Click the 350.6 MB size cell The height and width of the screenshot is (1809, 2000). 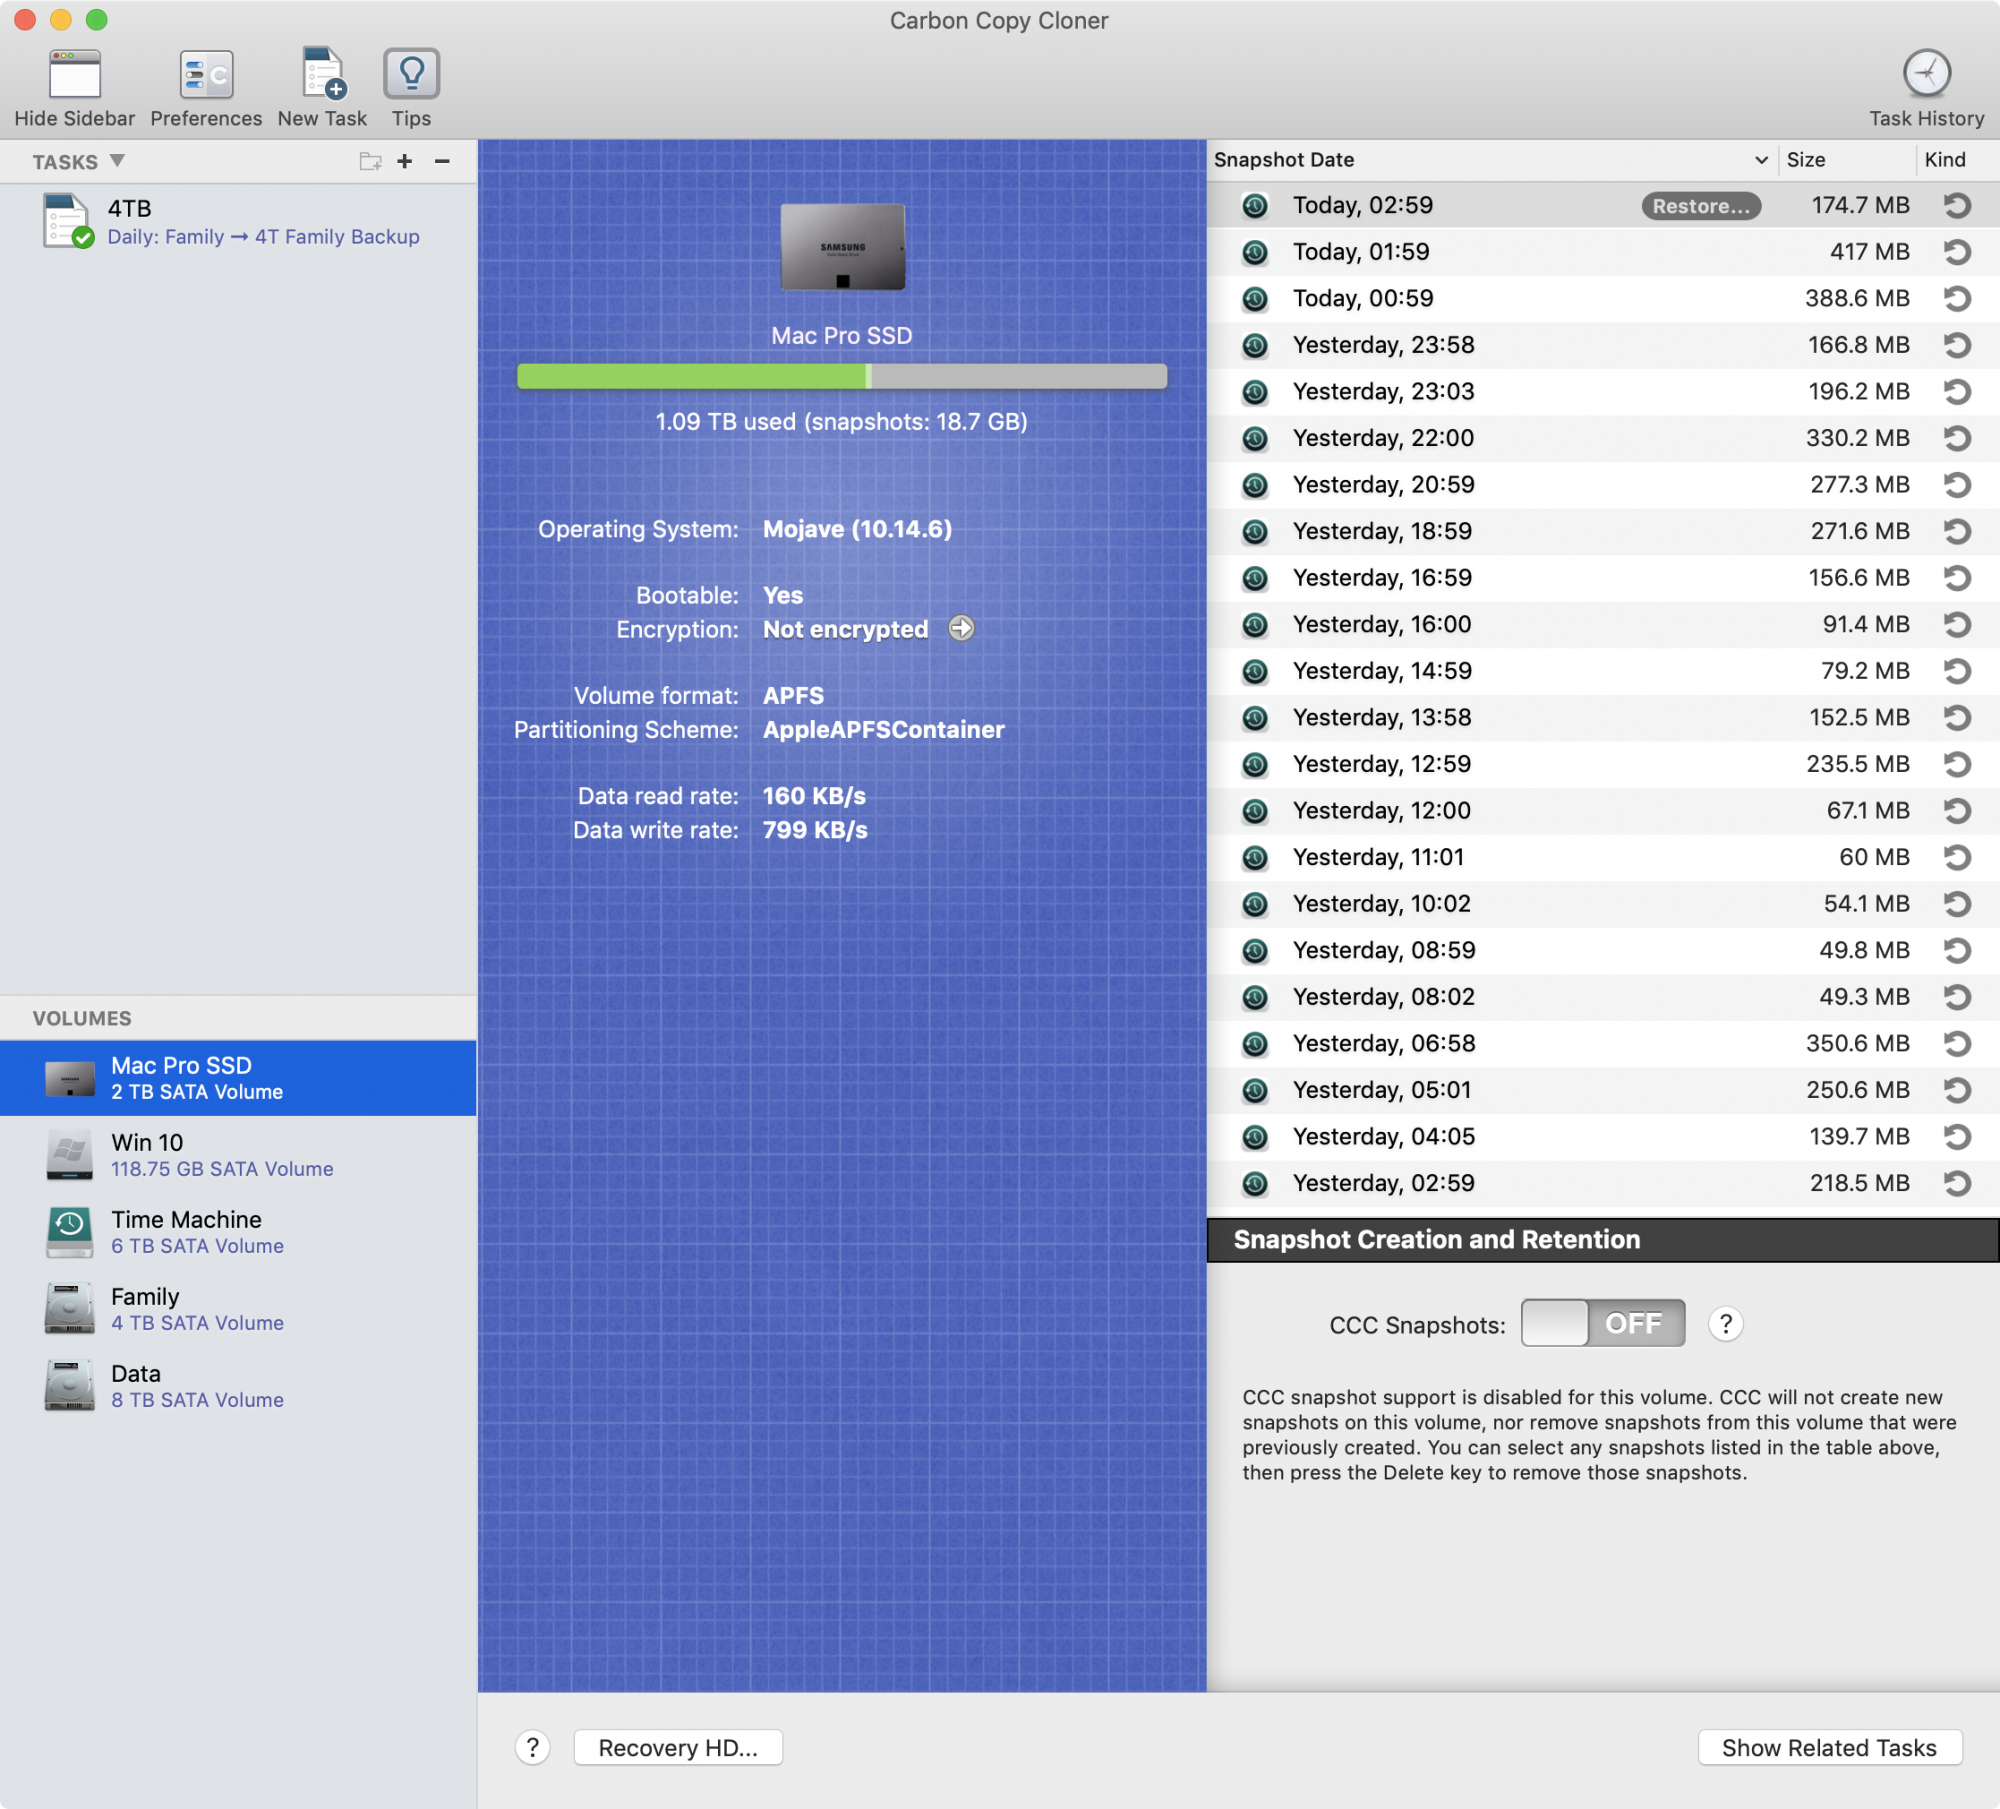click(1857, 1044)
